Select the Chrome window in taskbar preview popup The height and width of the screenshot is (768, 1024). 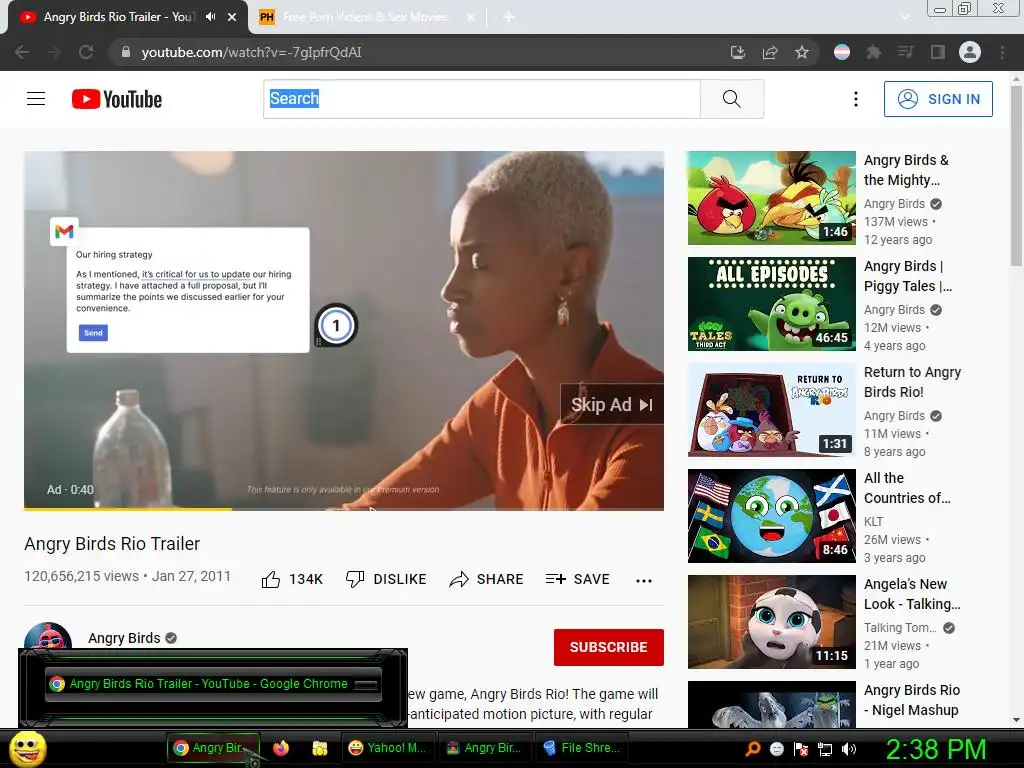(x=213, y=684)
